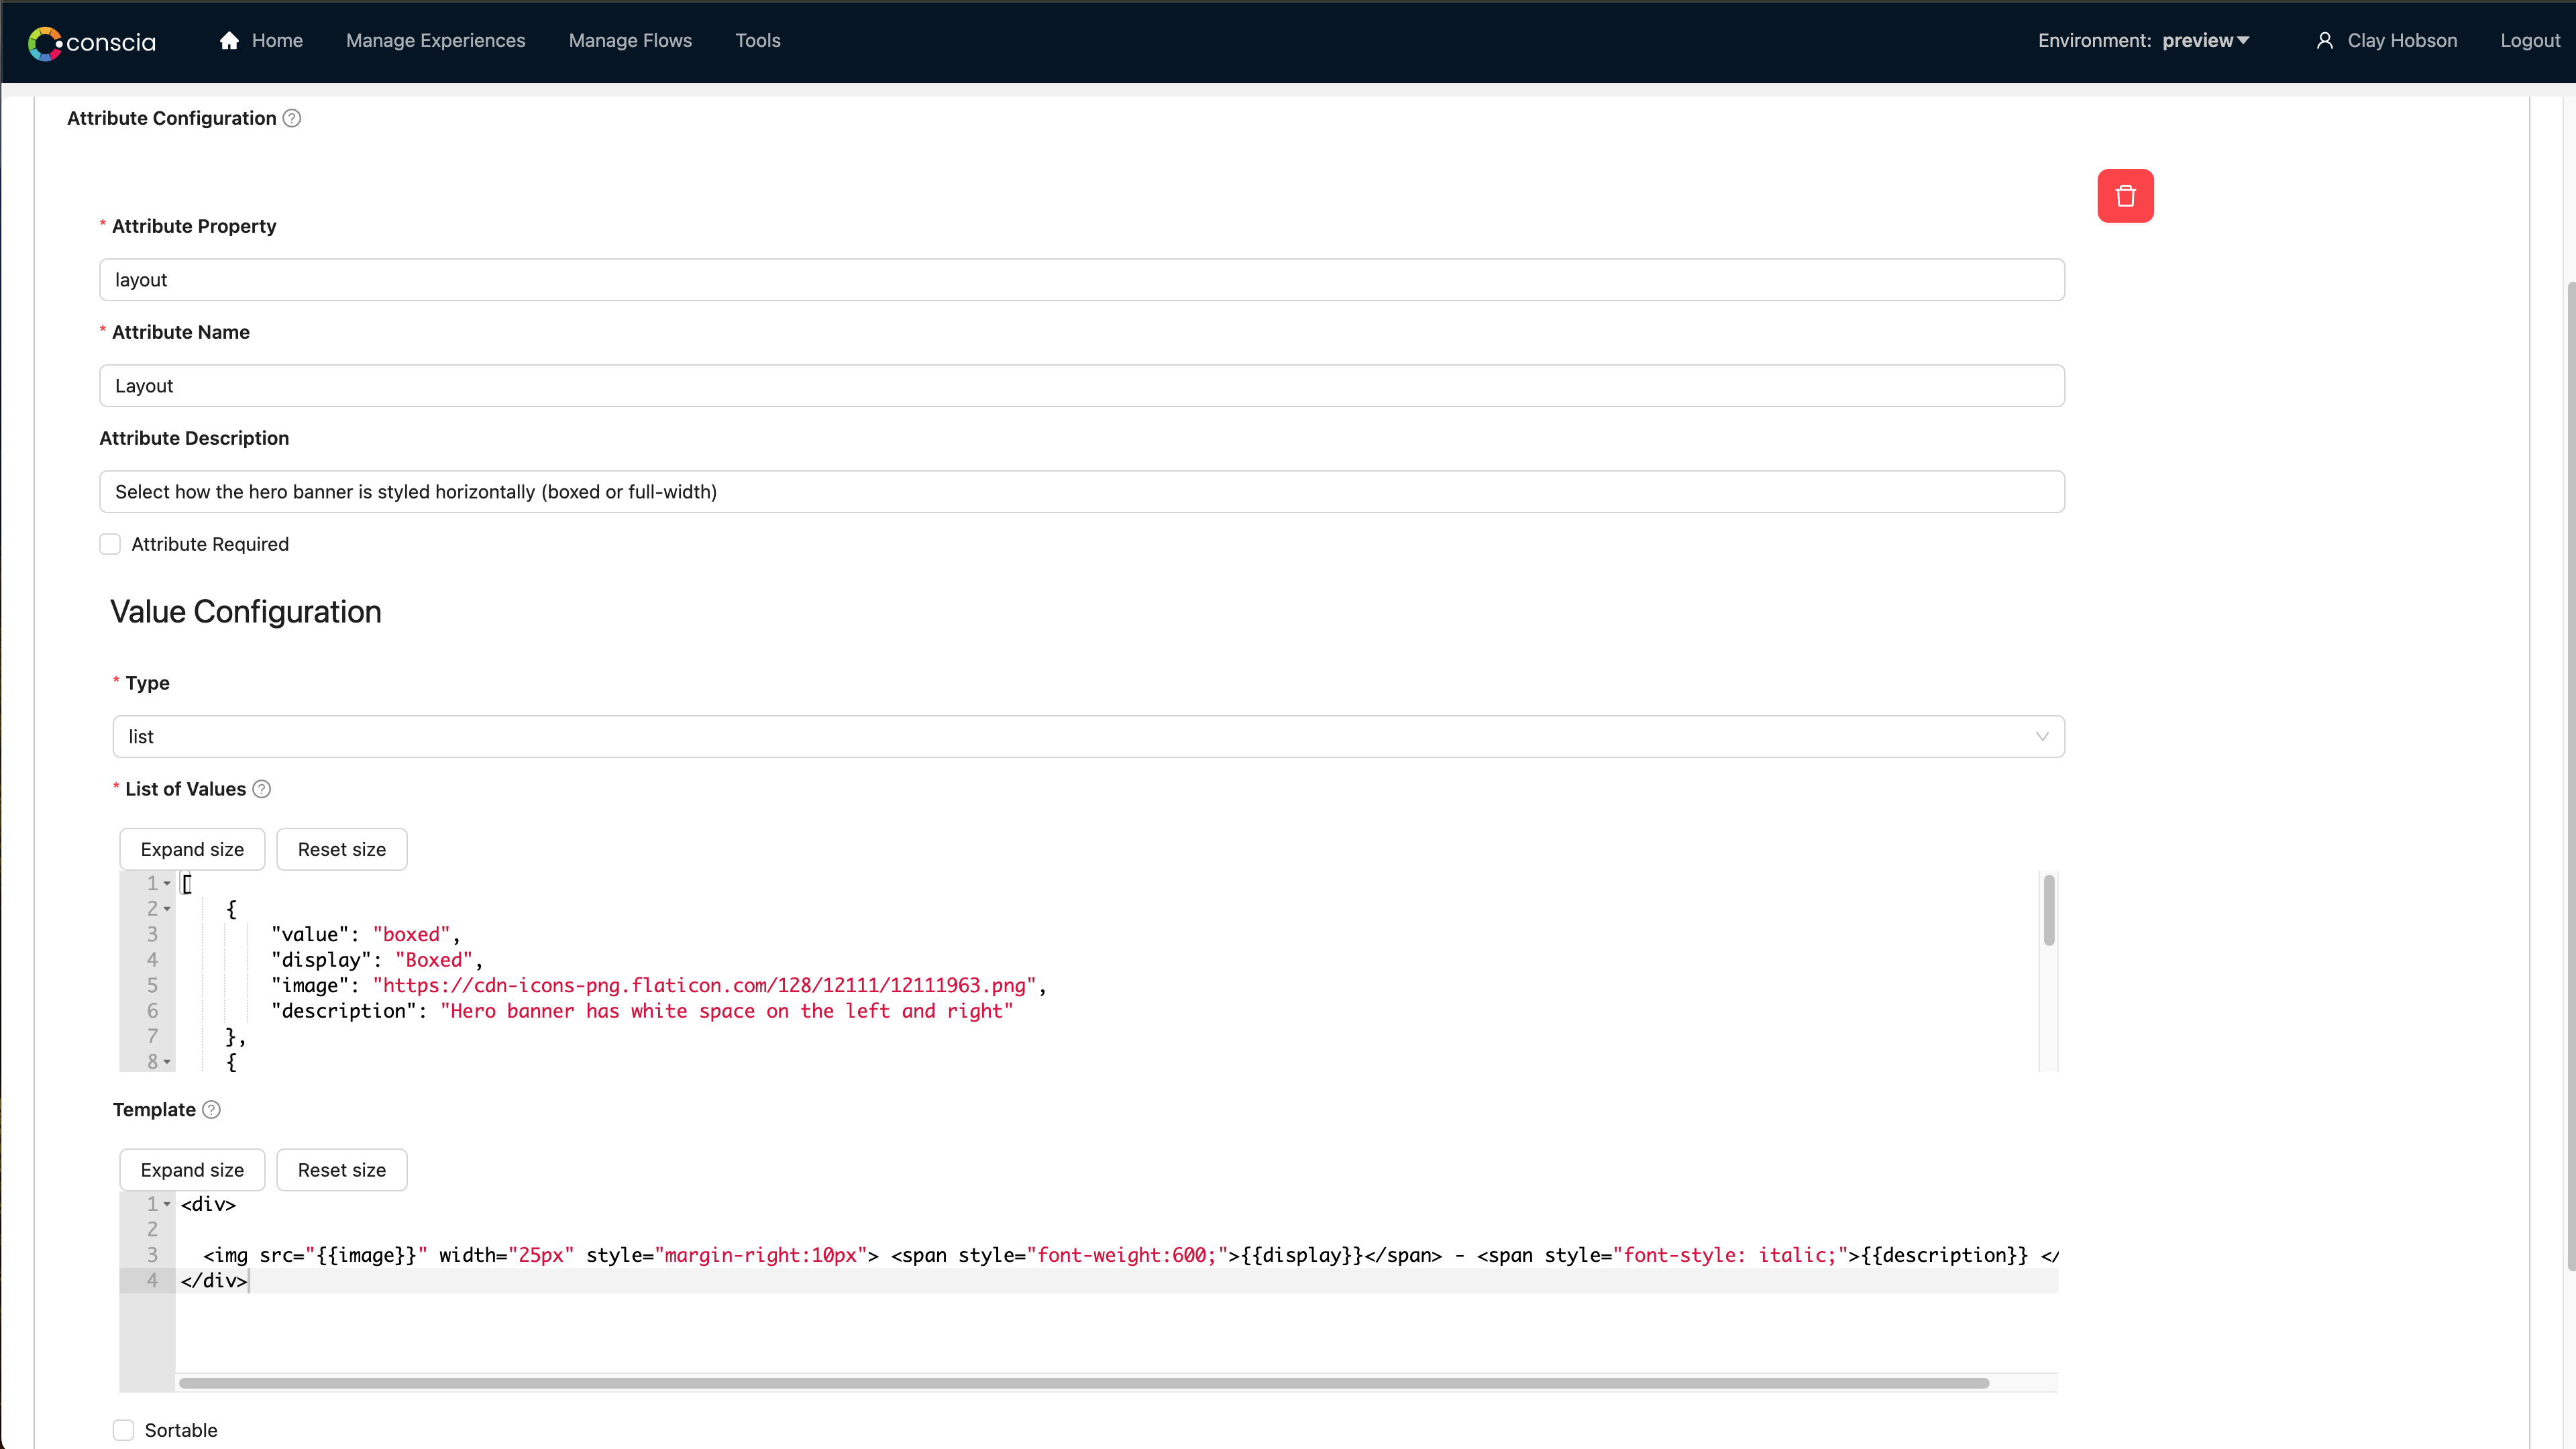Click the info icon next to Template
The height and width of the screenshot is (1449, 2576).
pyautogui.click(x=212, y=1110)
